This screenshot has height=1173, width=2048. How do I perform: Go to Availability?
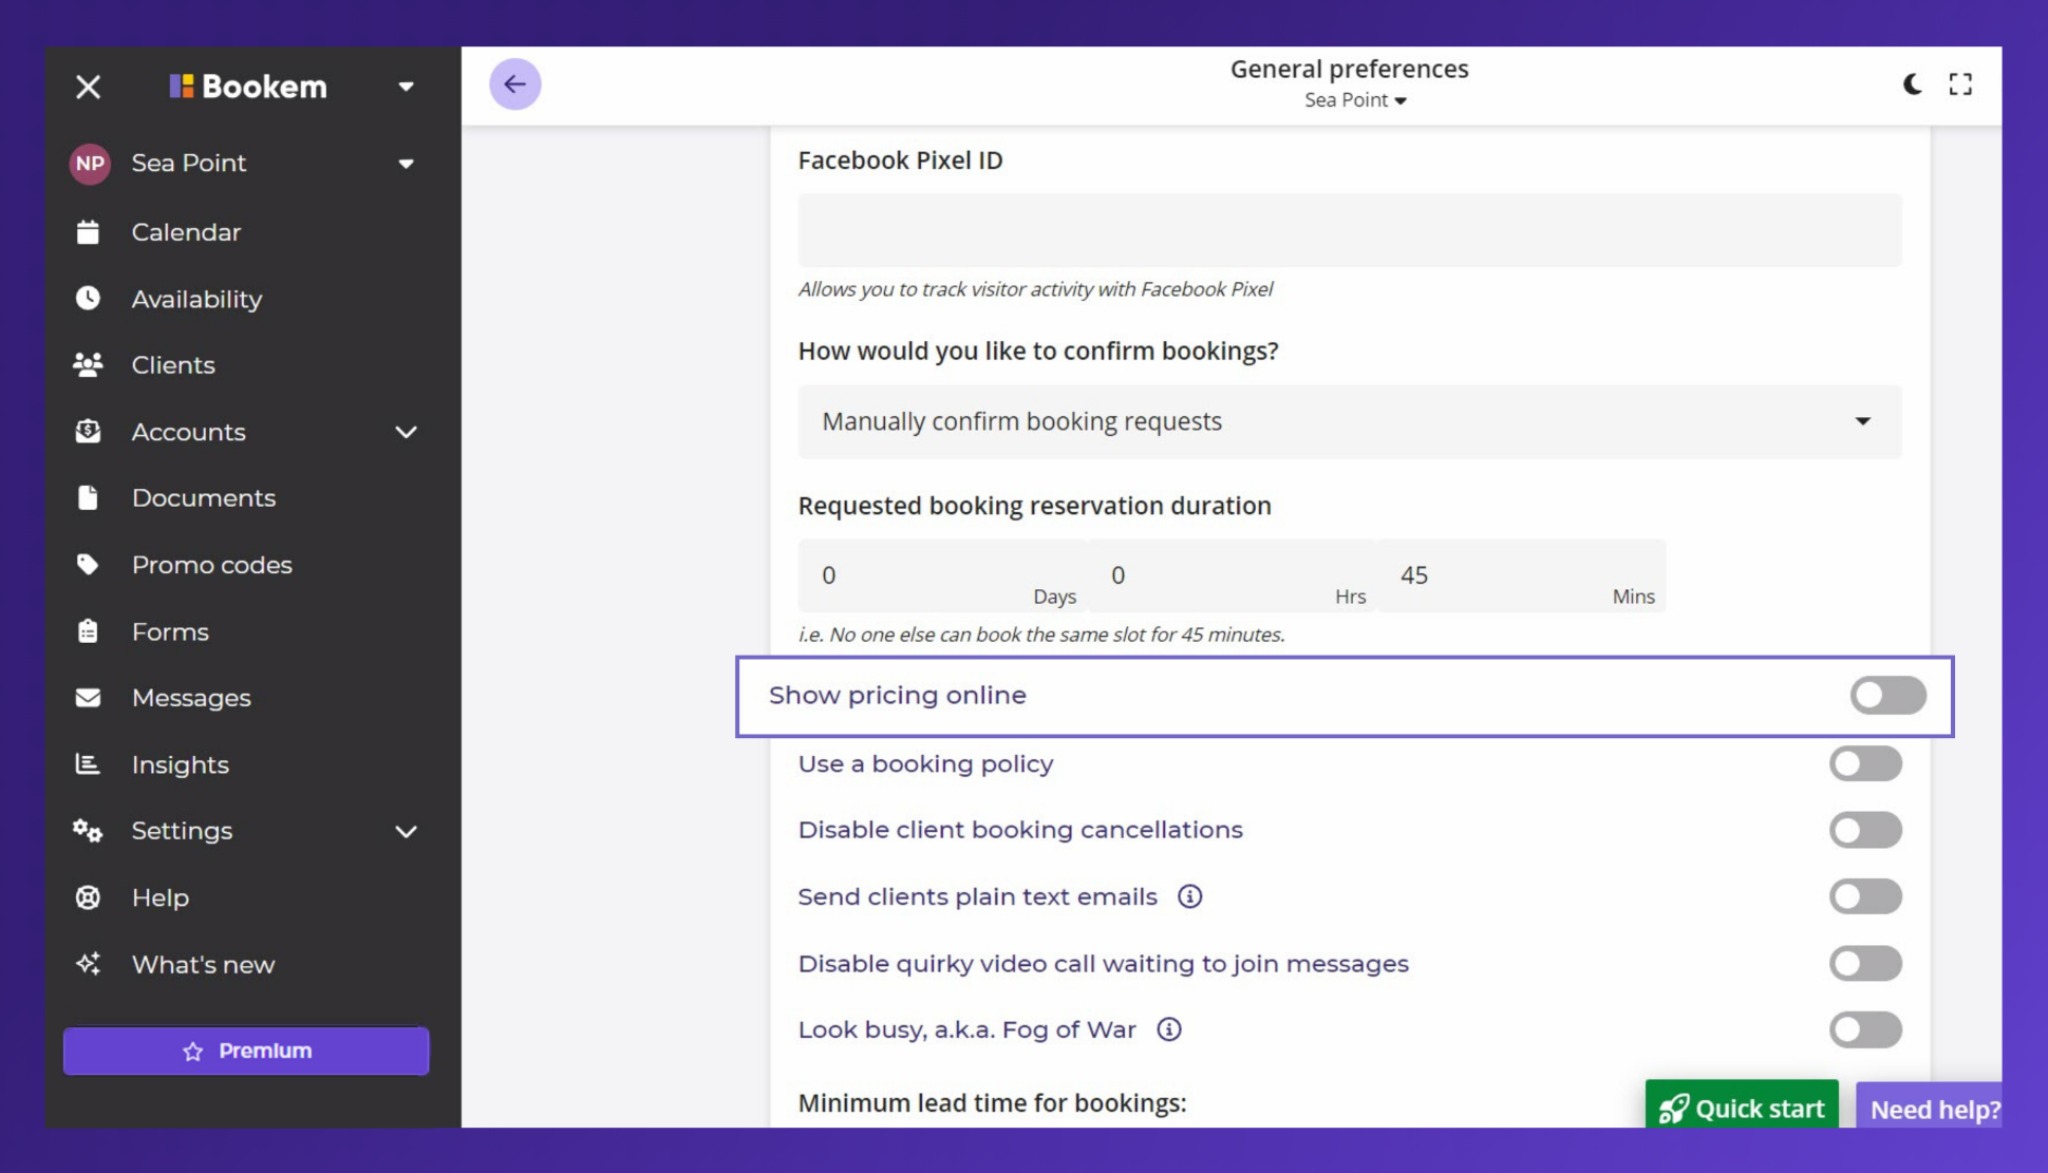pyautogui.click(x=197, y=299)
